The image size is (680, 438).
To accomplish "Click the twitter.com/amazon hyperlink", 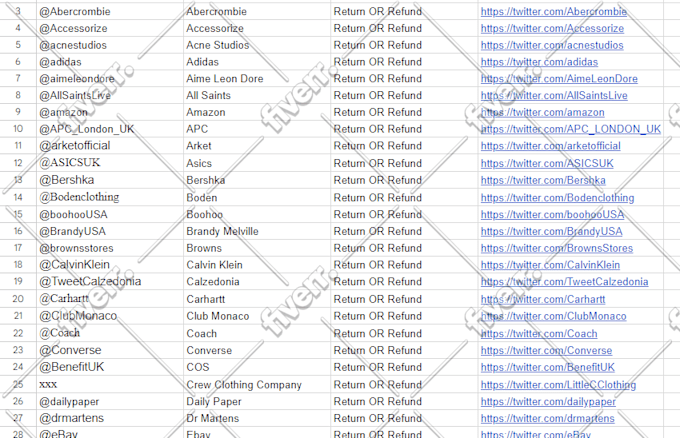I will (542, 113).
